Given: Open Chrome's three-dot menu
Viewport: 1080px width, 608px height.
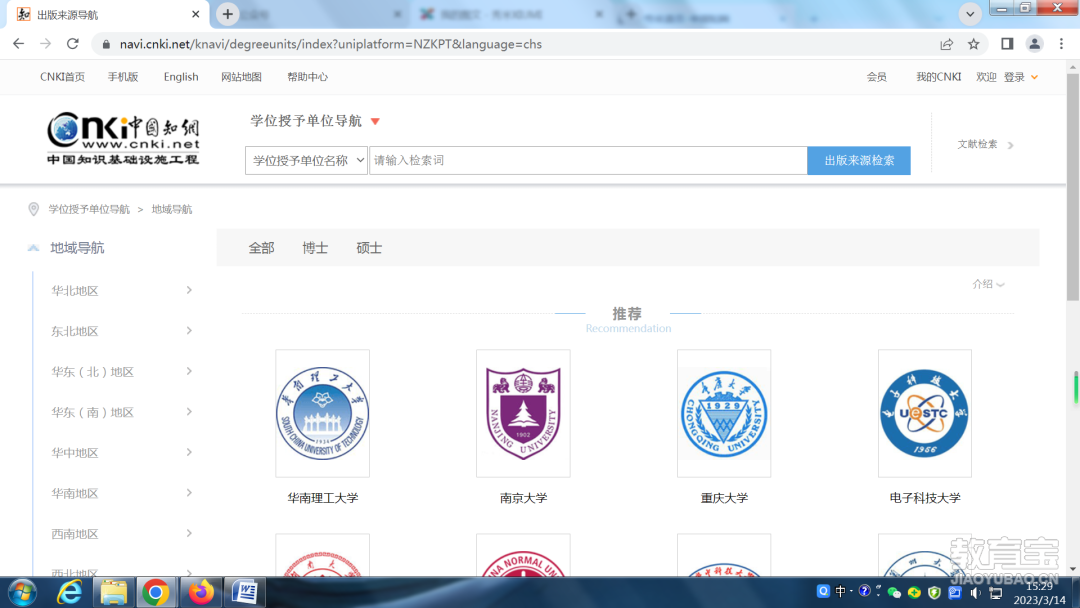Looking at the screenshot, I should coord(1061,44).
